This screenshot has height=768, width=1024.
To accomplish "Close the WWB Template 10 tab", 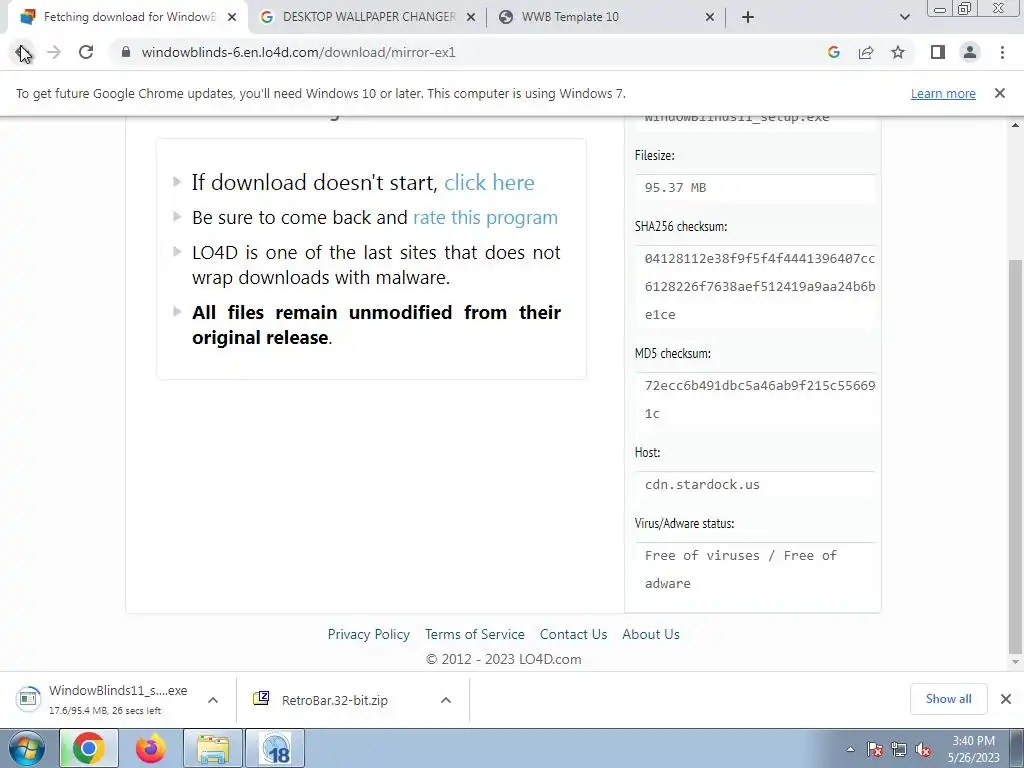I will pyautogui.click(x=710, y=17).
